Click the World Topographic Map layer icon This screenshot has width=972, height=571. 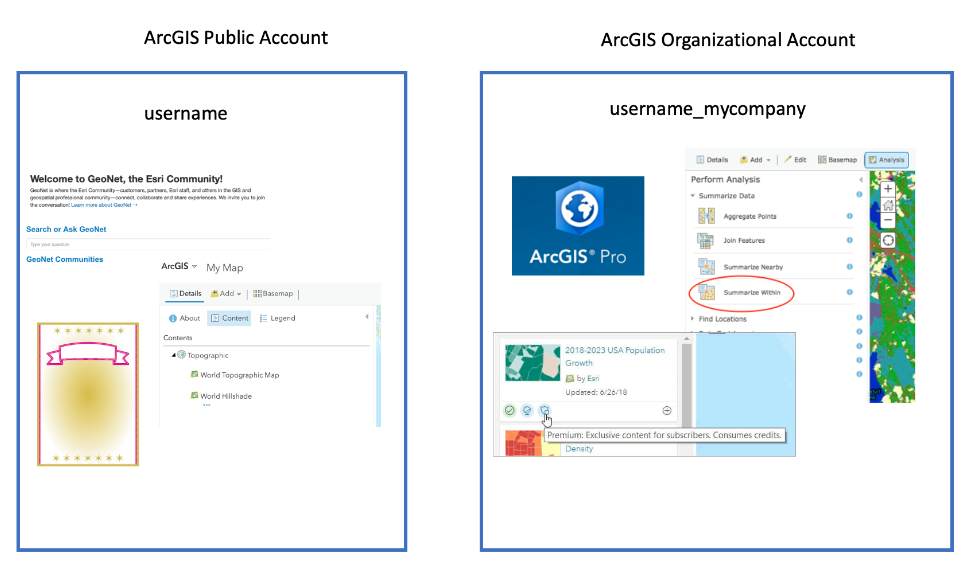click(194, 374)
